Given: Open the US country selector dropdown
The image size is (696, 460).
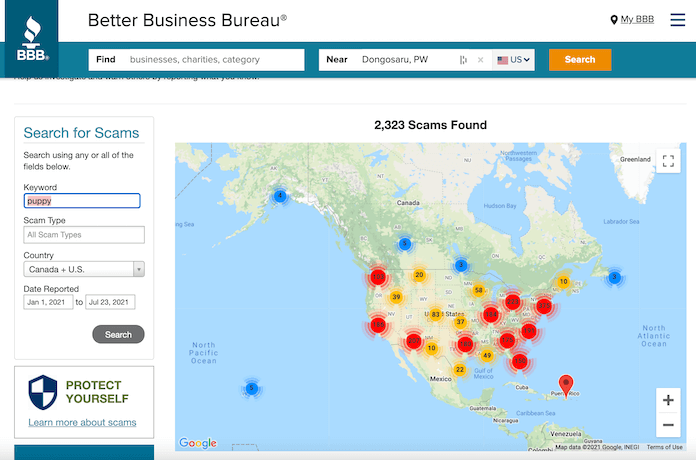Looking at the screenshot, I should tap(515, 60).
